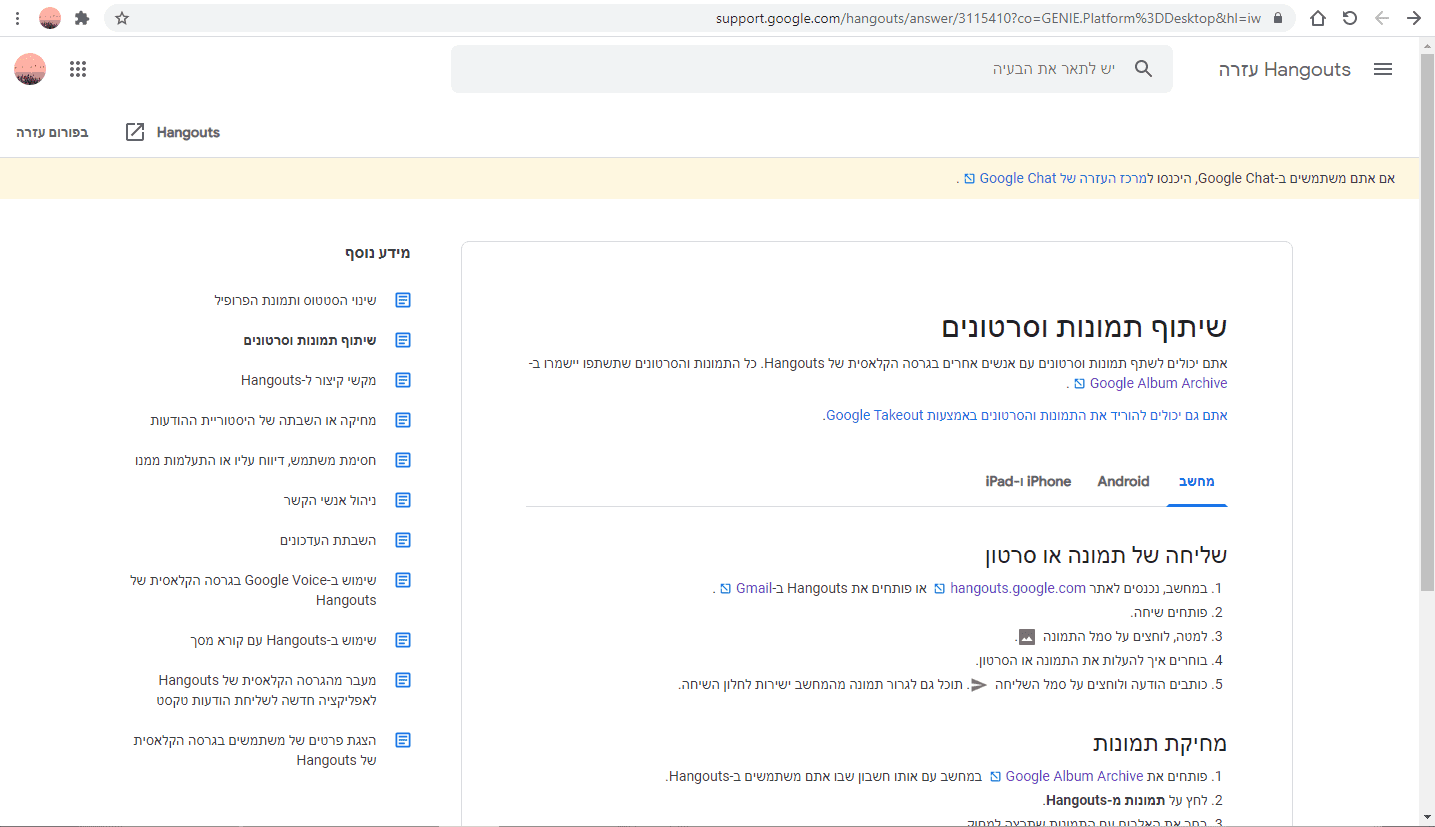Click the article icon beside שינוי הסטטוס ותמונת הפרופיל
This screenshot has height=827, width=1435.
point(403,300)
